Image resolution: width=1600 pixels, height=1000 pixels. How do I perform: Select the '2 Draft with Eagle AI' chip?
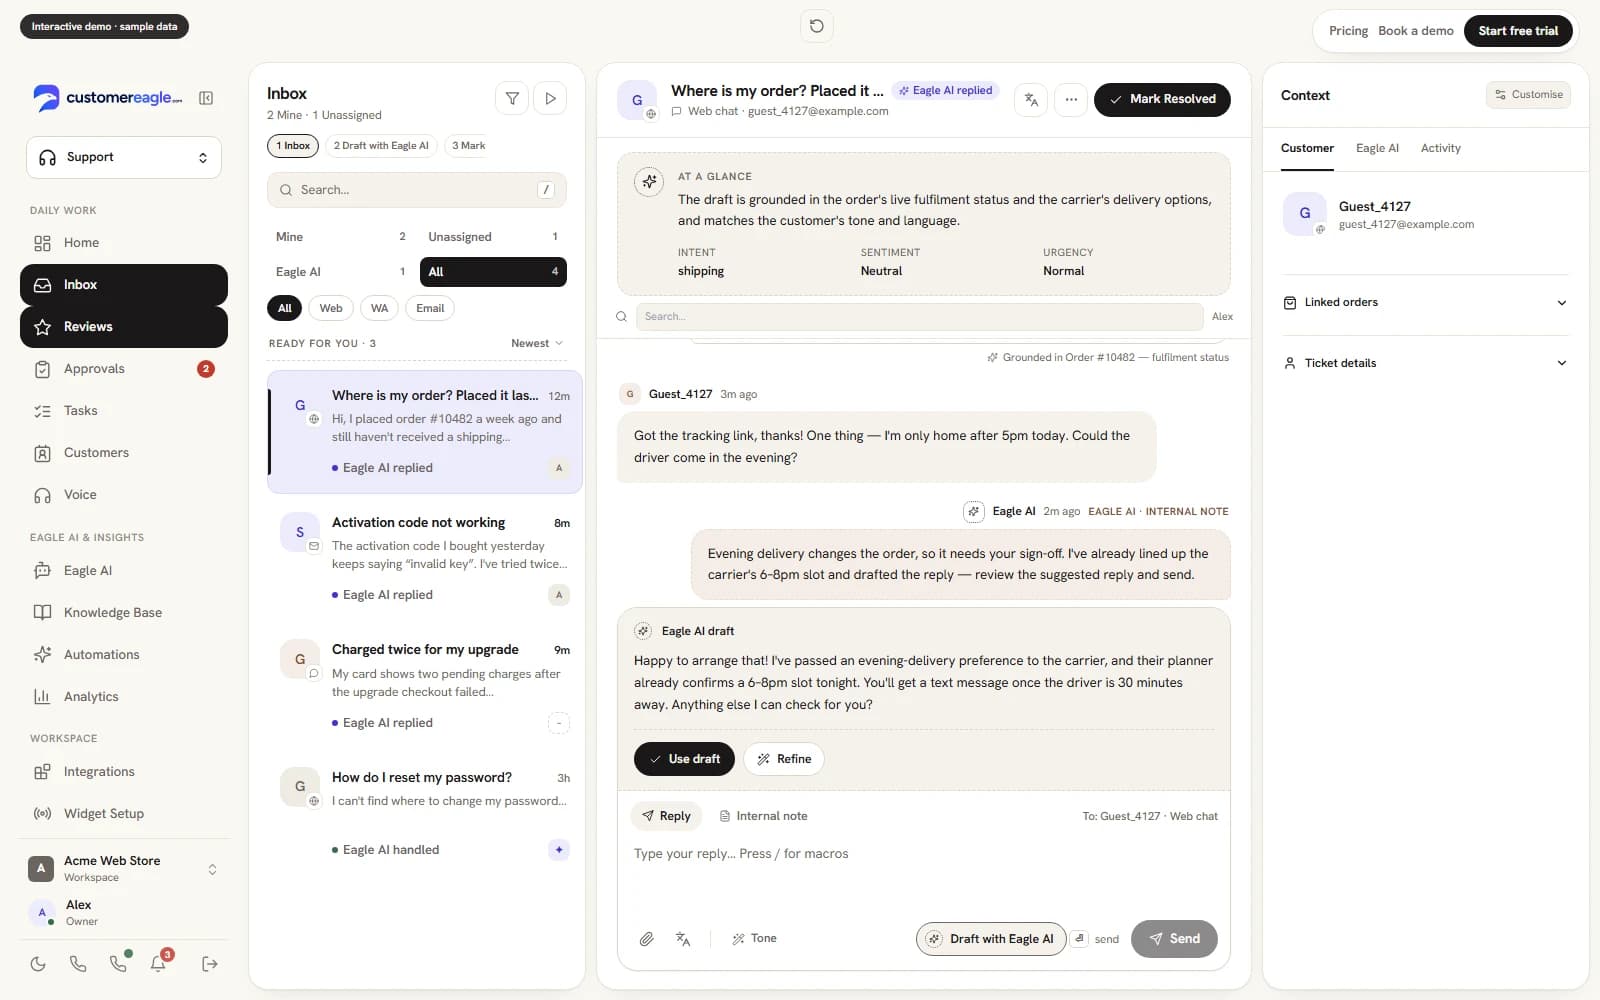coord(381,146)
